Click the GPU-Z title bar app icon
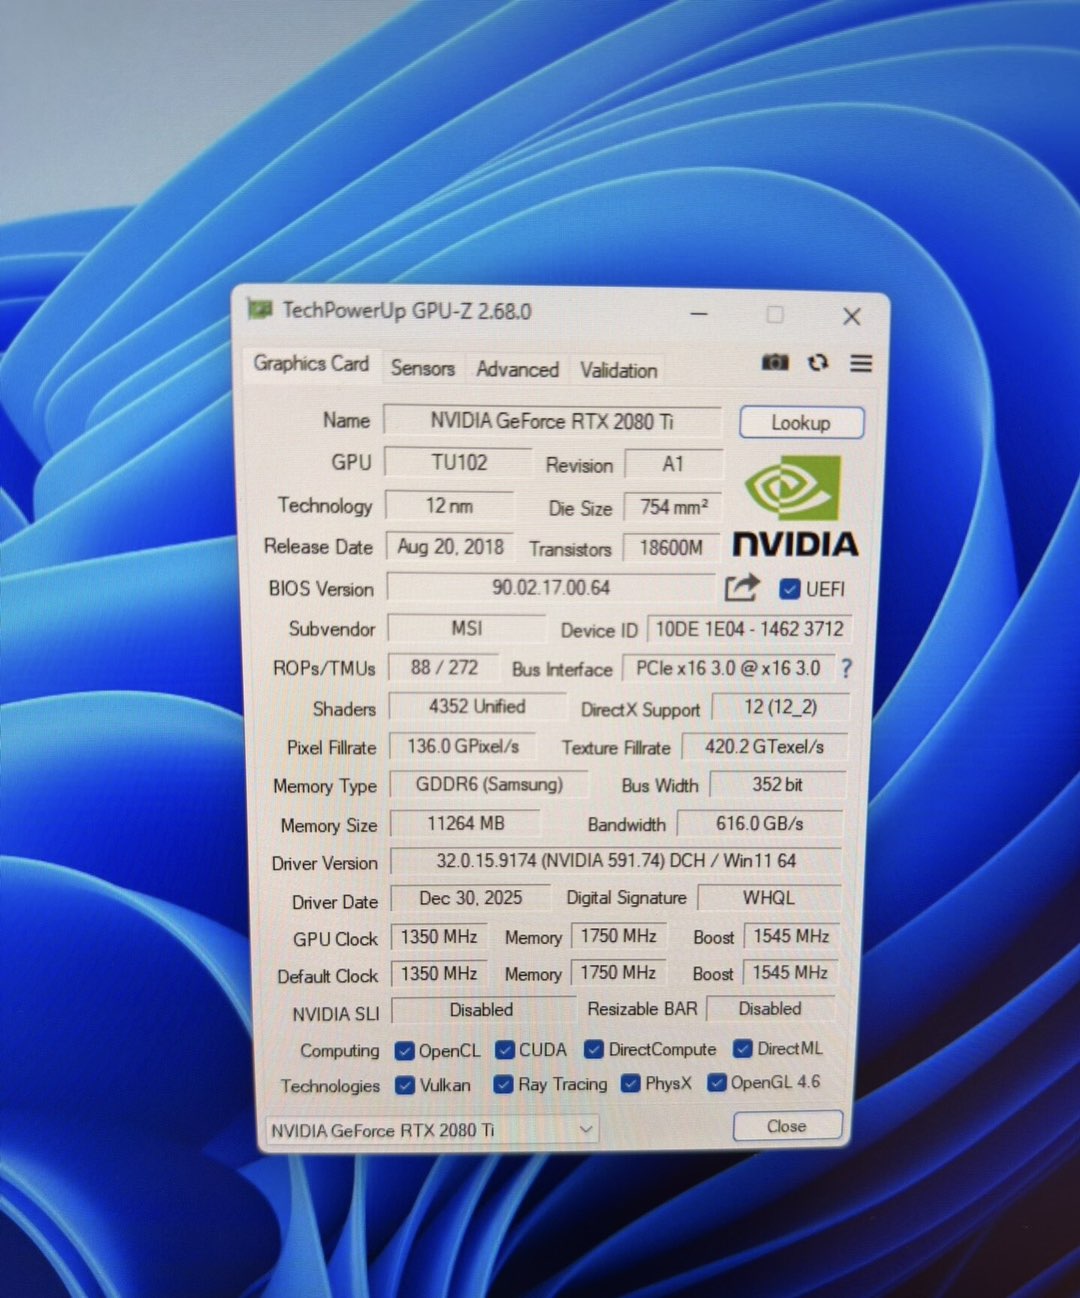Screen dimensions: 1080x1298 pos(260,309)
